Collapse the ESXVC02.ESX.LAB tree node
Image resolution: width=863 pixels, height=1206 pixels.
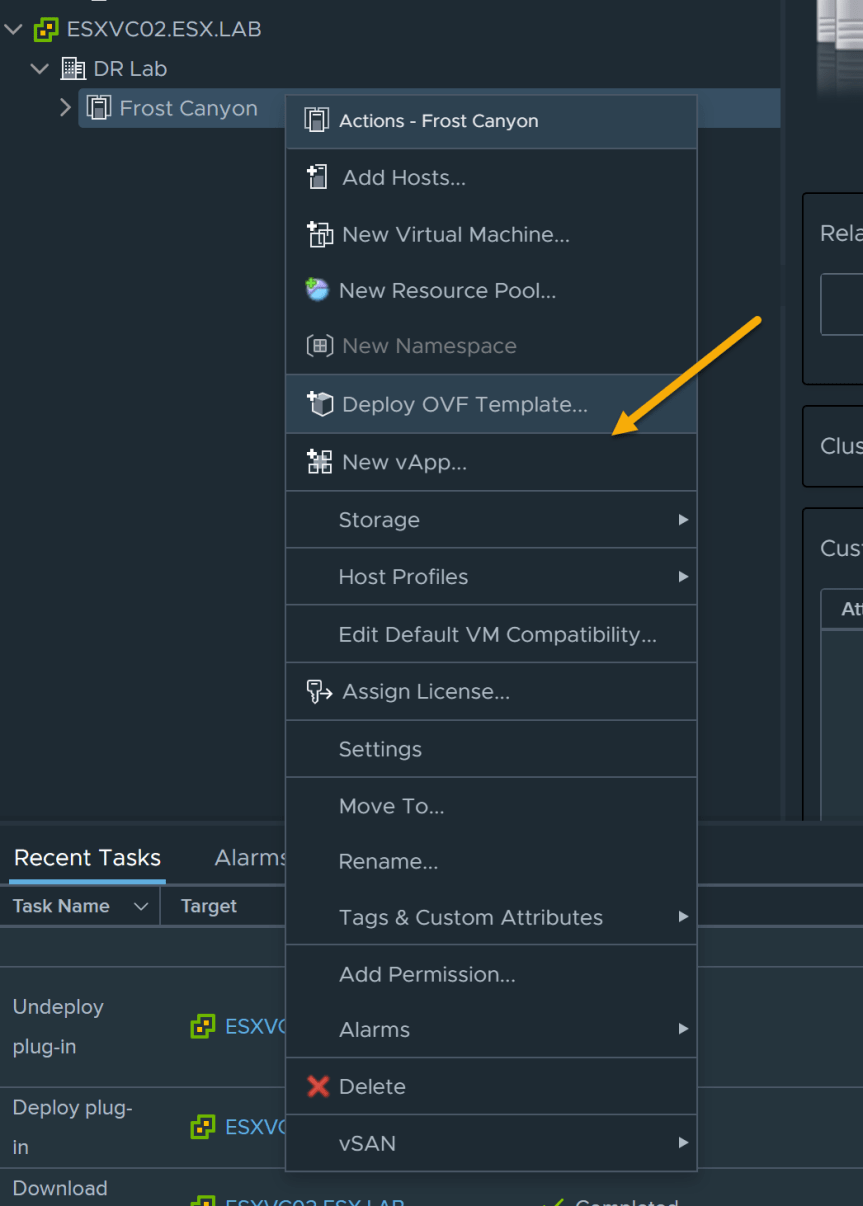coord(13,30)
